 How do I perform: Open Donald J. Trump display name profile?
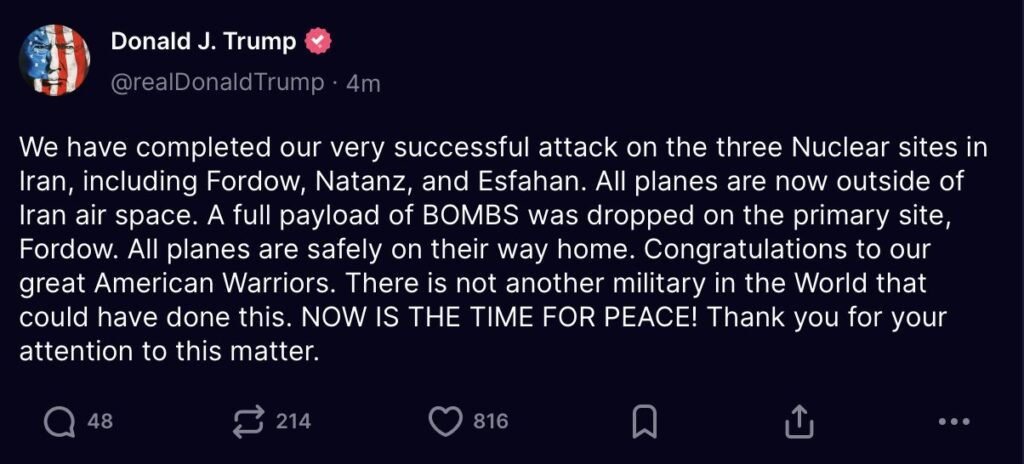[x=203, y=41]
